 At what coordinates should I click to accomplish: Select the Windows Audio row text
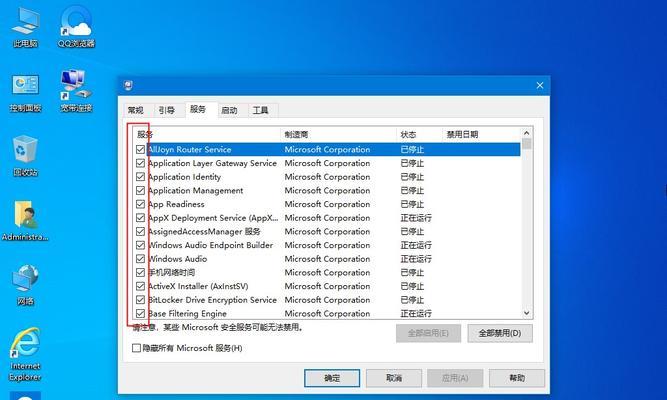pos(177,259)
